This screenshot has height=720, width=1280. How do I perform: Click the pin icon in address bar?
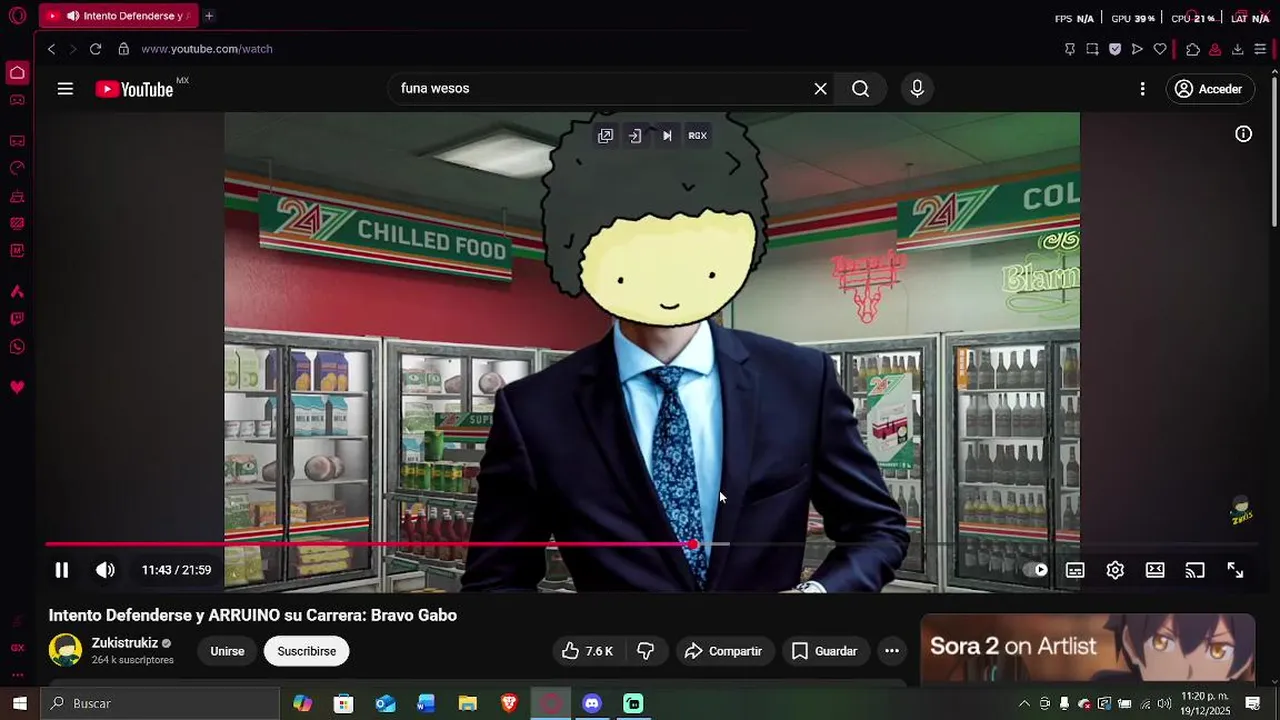tap(1070, 49)
